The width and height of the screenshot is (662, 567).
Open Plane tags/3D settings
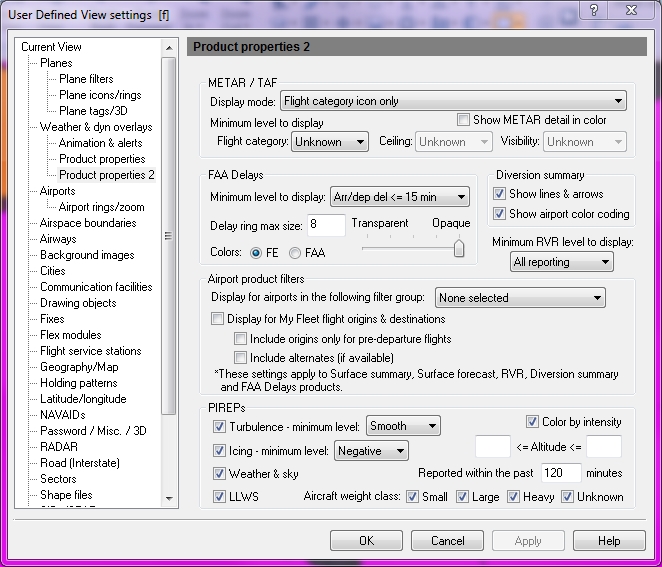tap(93, 111)
